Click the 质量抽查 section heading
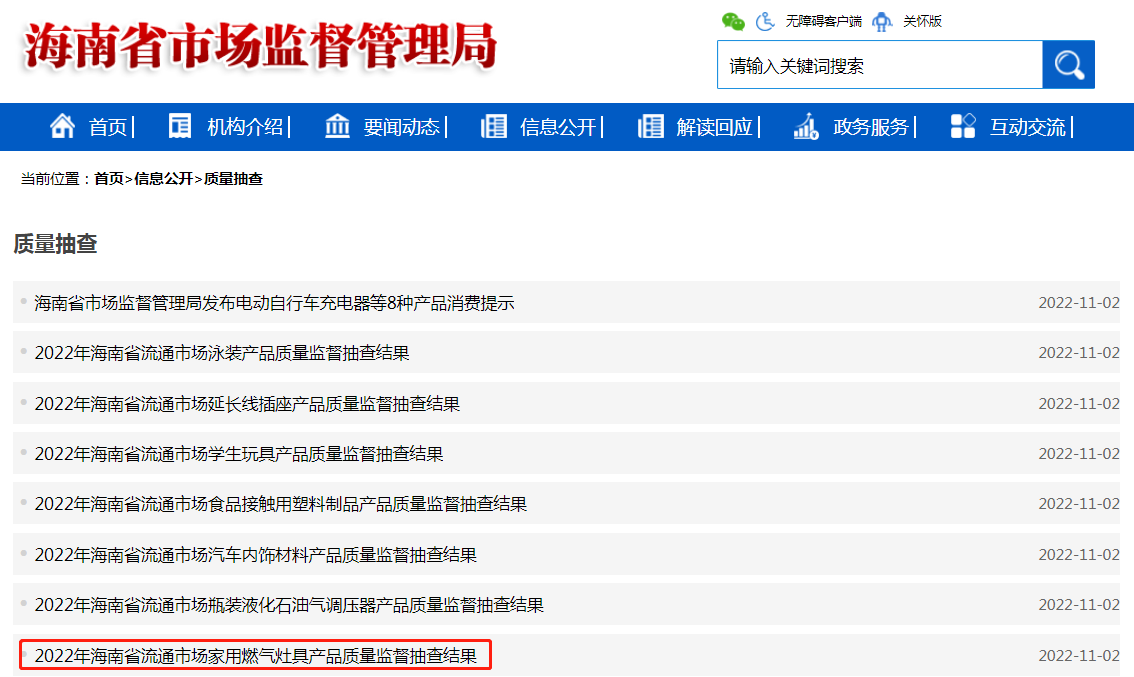The width and height of the screenshot is (1134, 677). [55, 244]
